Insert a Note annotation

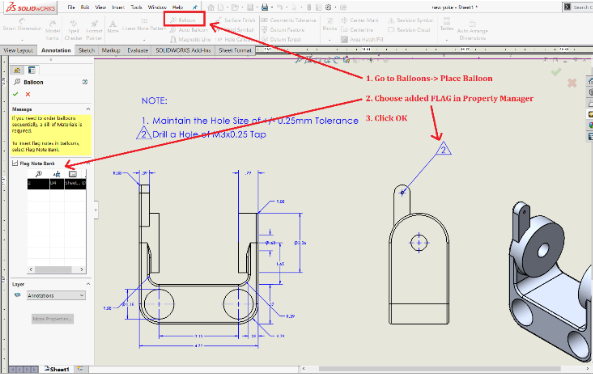113,26
